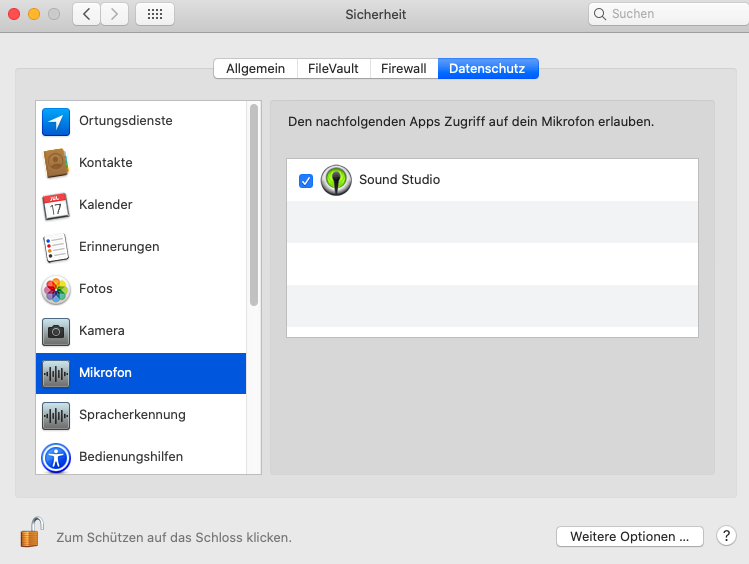The height and width of the screenshot is (564, 749).
Task: Switch to the Allgemein tab
Action: click(255, 69)
